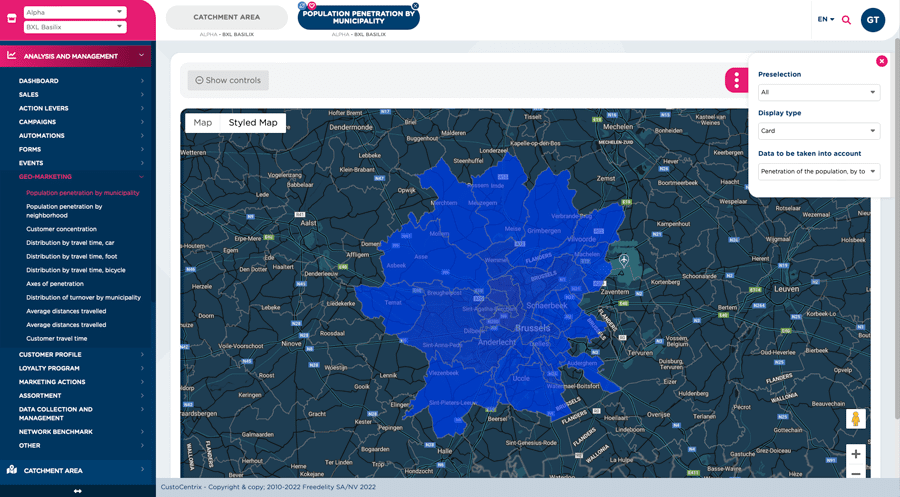This screenshot has width=900, height=497.
Task: Open the Alpha selector dropdown
Action: tap(74, 12)
